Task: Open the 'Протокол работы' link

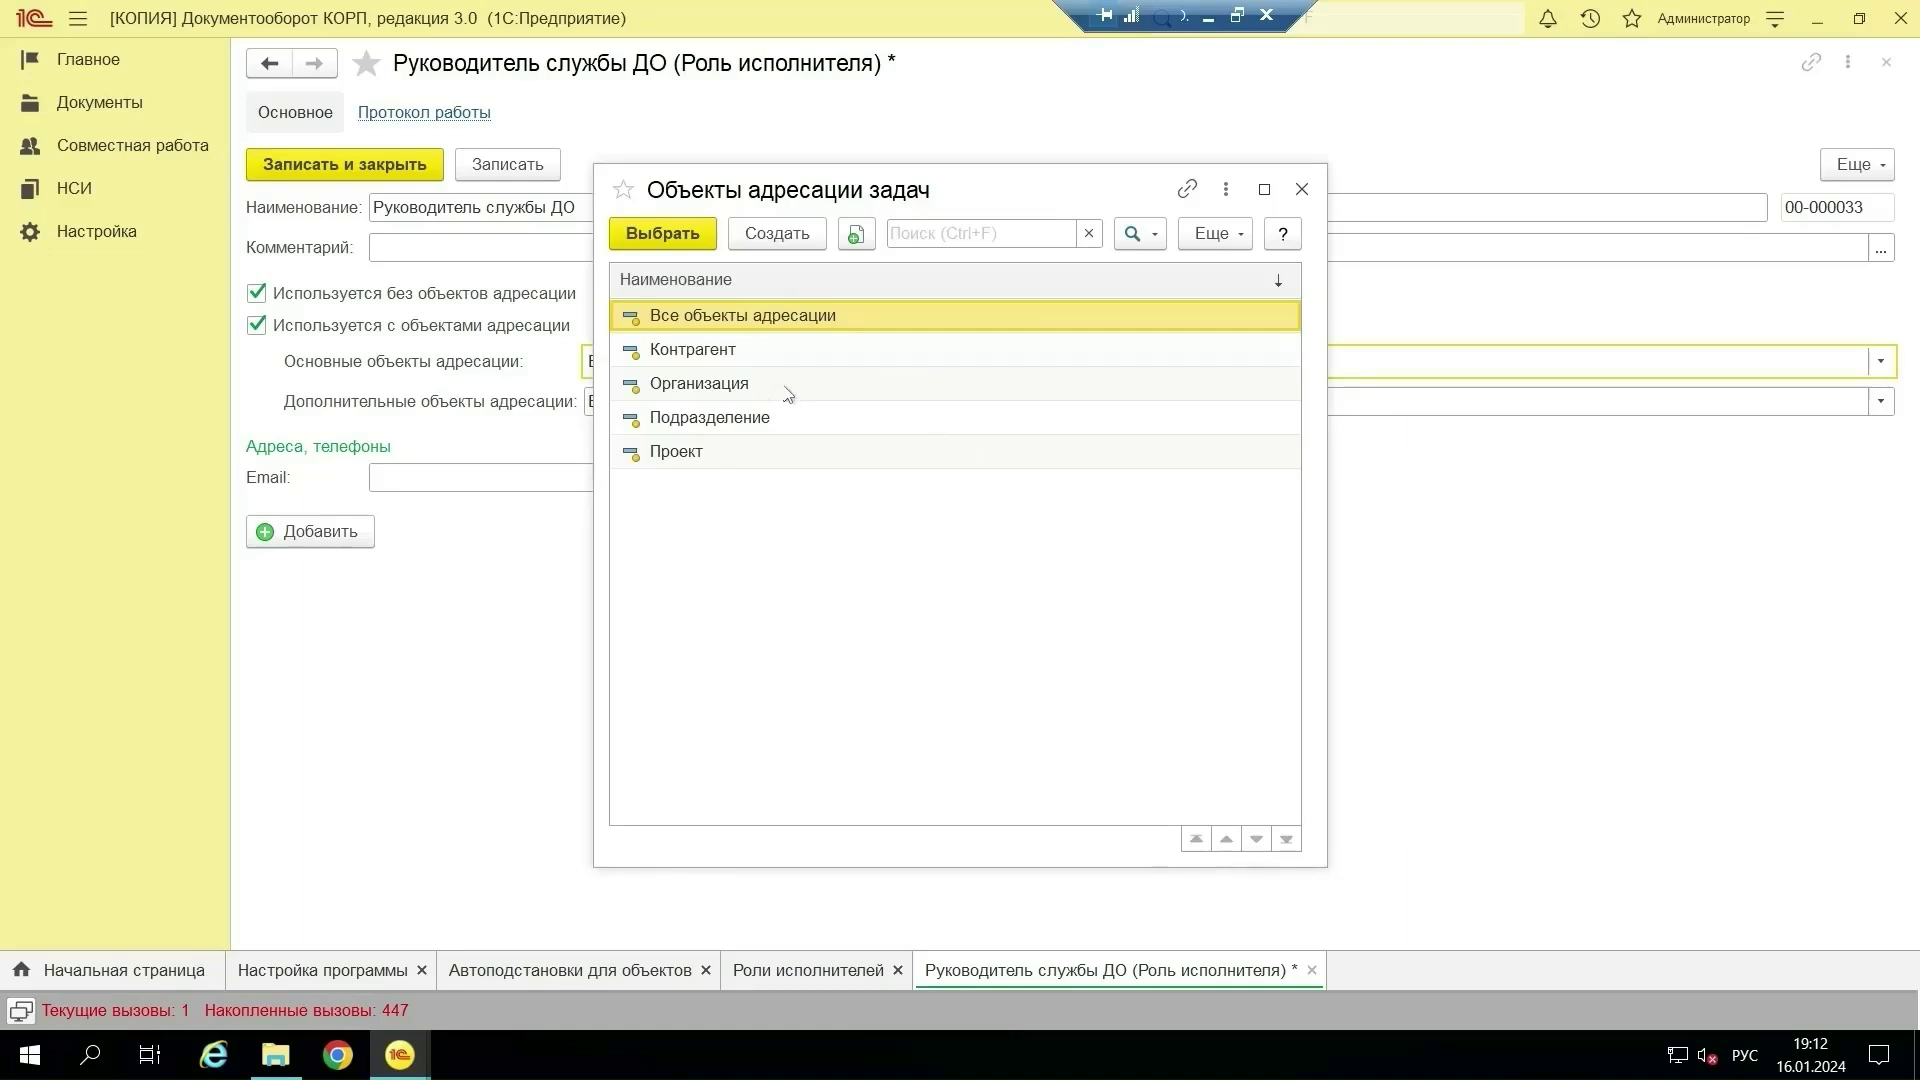Action: (424, 112)
